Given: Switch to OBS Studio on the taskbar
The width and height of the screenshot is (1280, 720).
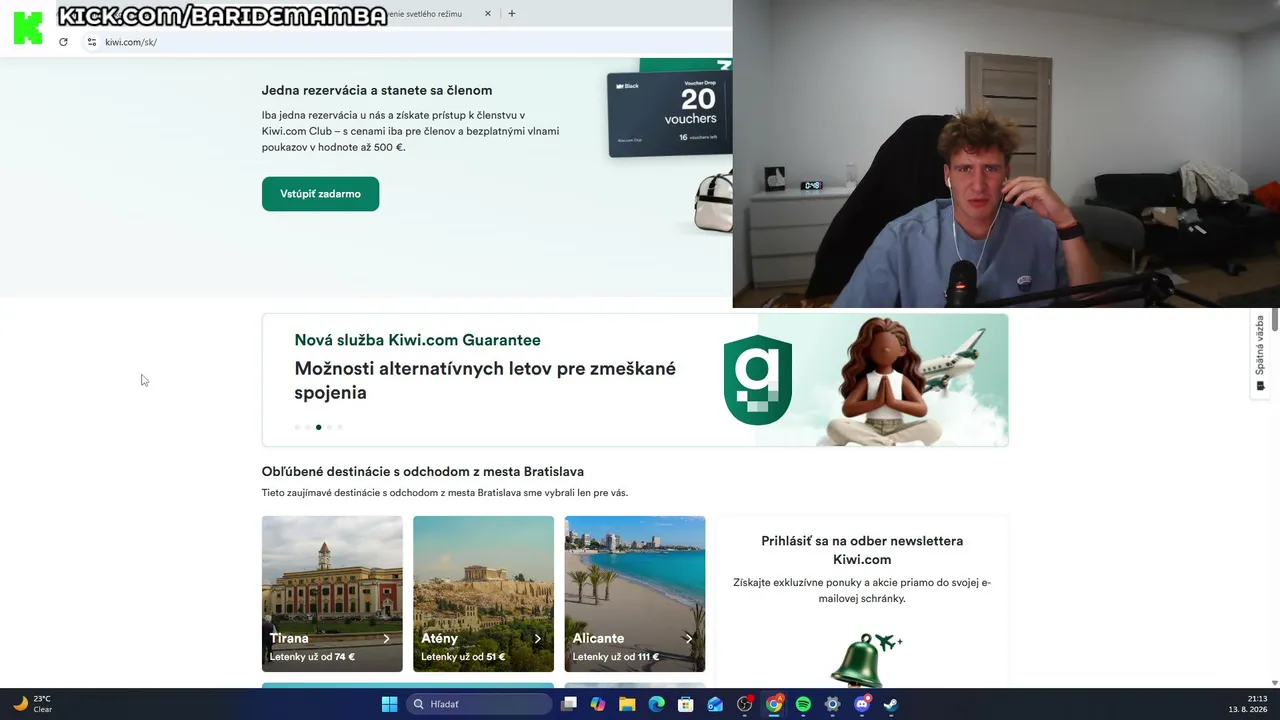Looking at the screenshot, I should coord(745,704).
